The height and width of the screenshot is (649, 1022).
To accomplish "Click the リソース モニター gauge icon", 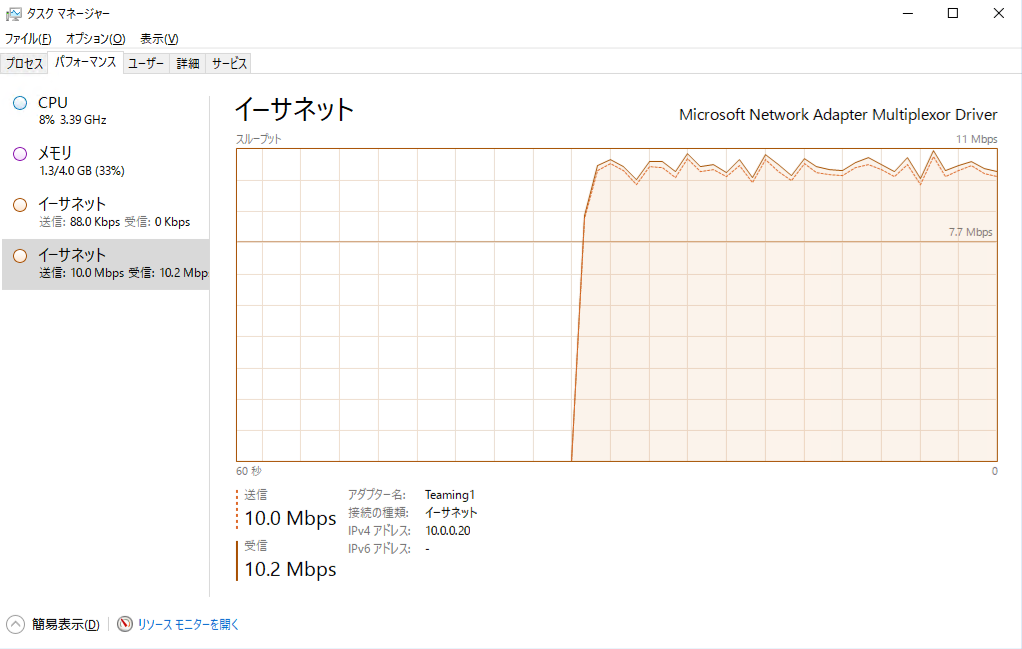I will [x=125, y=624].
